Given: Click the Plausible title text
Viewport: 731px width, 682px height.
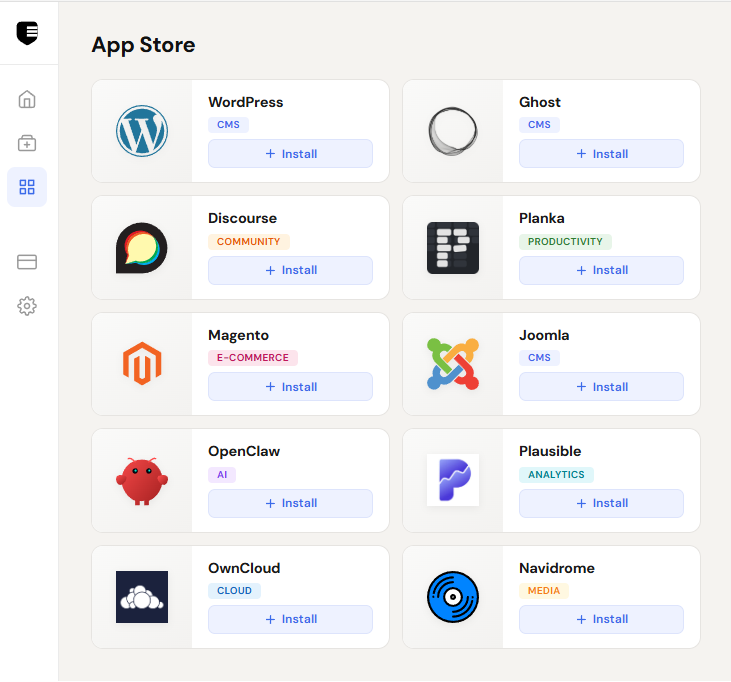Looking at the screenshot, I should [550, 451].
